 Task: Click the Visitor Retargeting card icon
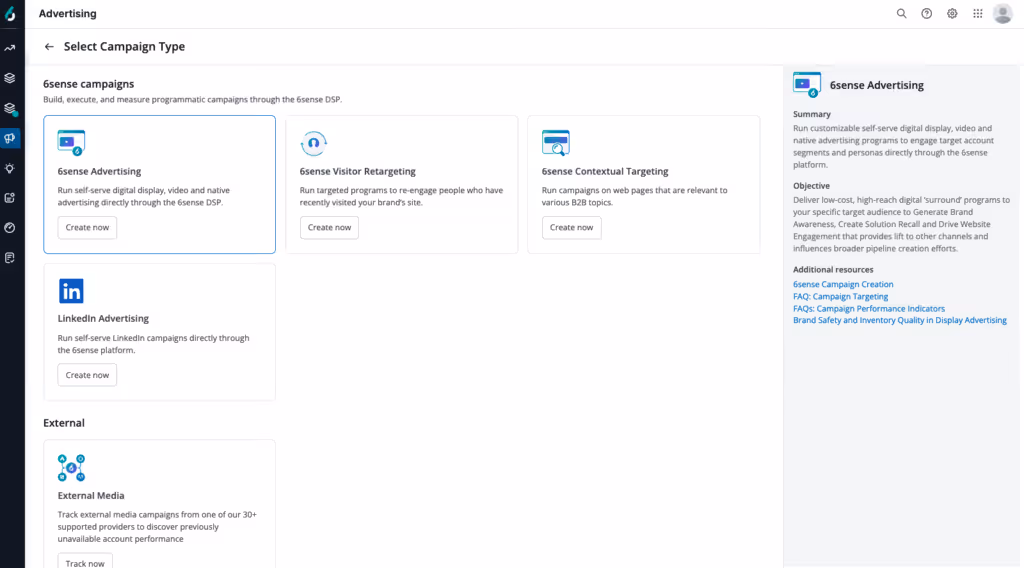click(x=313, y=143)
